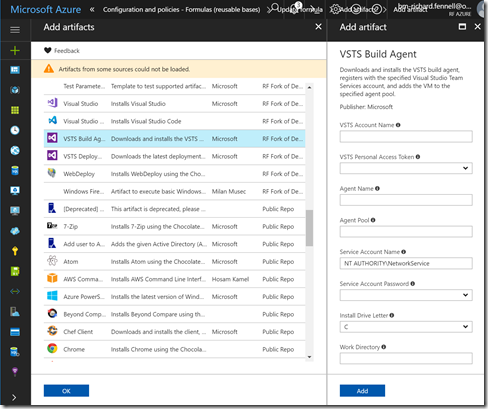Click the Azure PowerShell Windows logo icon

pyautogui.click(x=52, y=296)
